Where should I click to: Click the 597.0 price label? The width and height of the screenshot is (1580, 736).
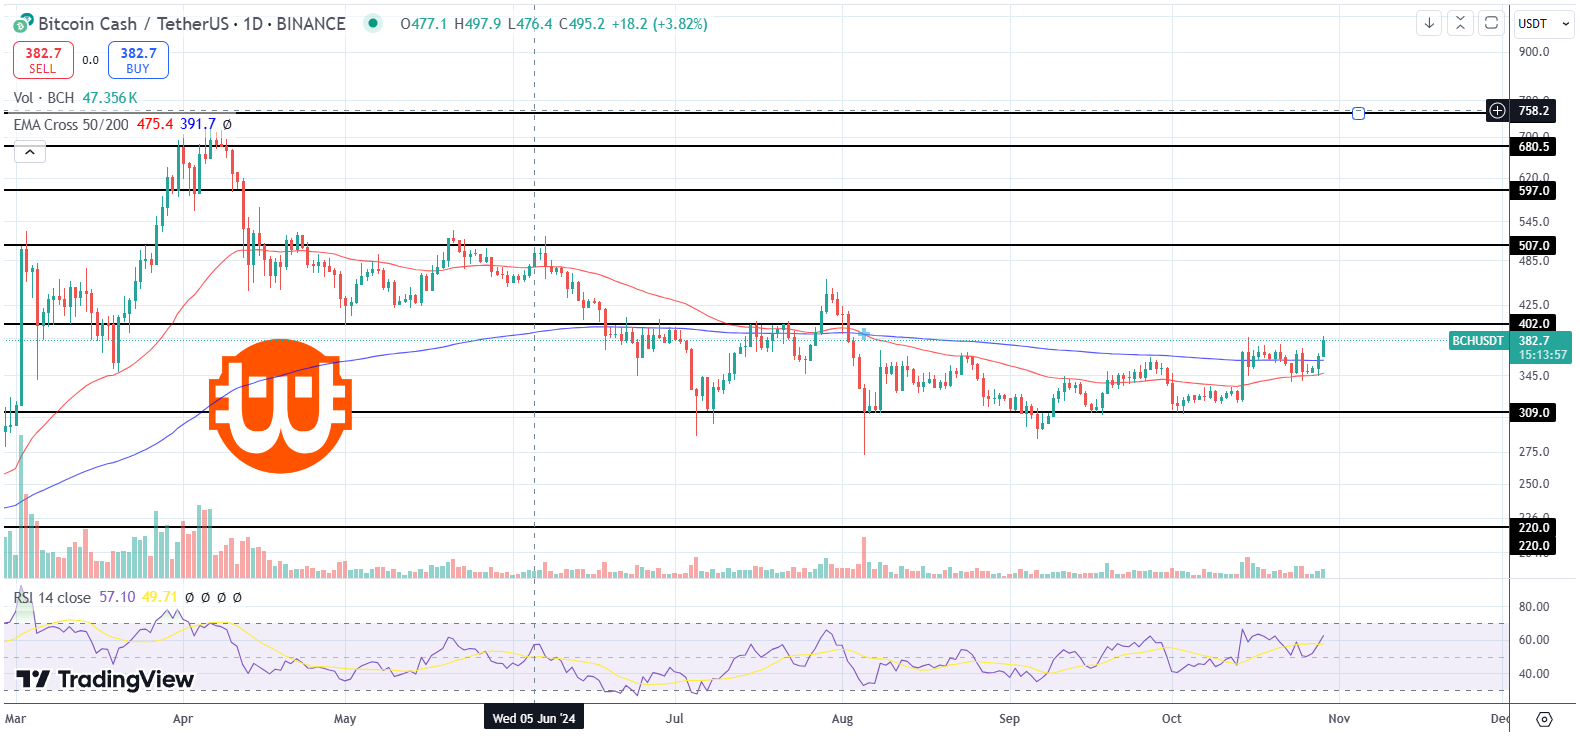click(1533, 191)
